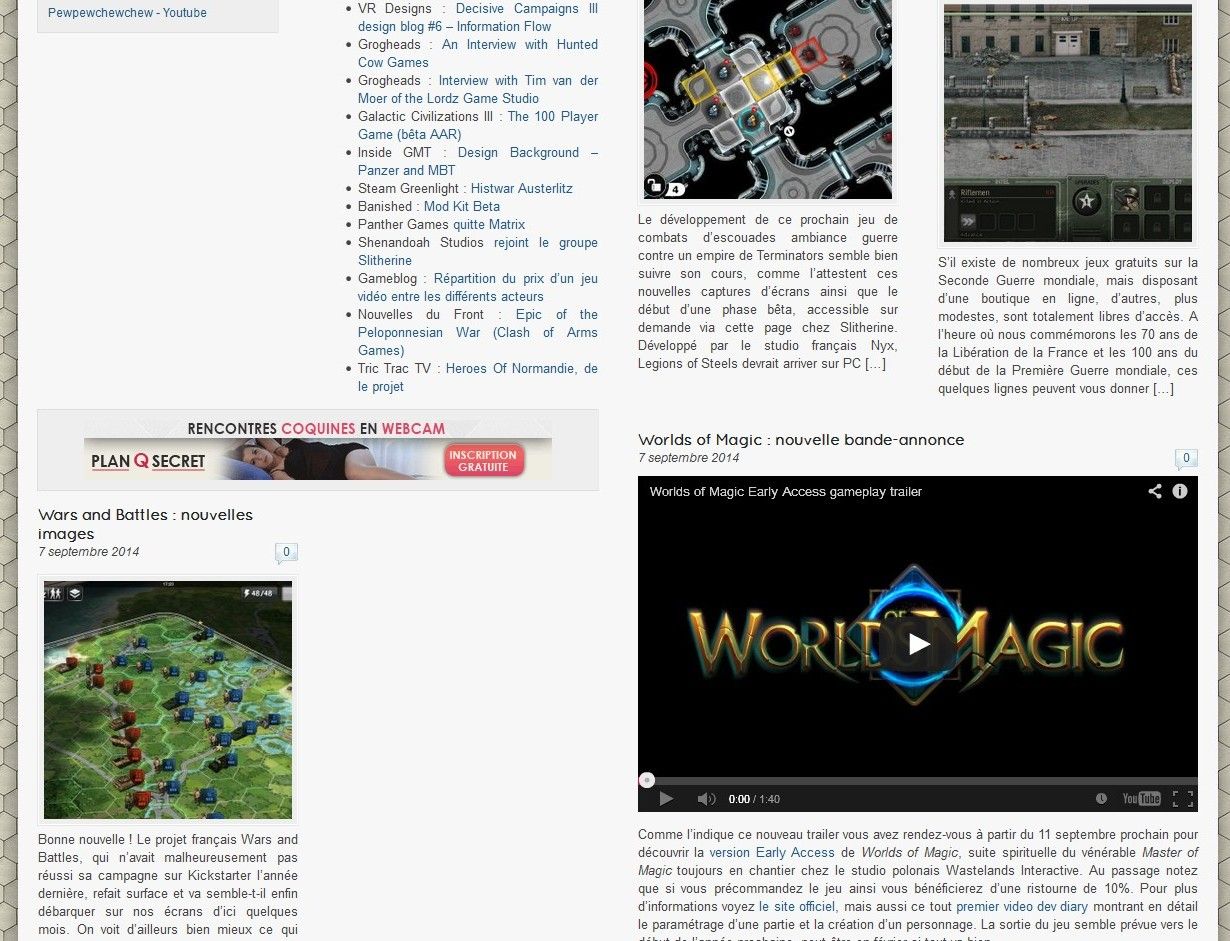Open An Interview with Hunted Cow Games

click(x=478, y=53)
